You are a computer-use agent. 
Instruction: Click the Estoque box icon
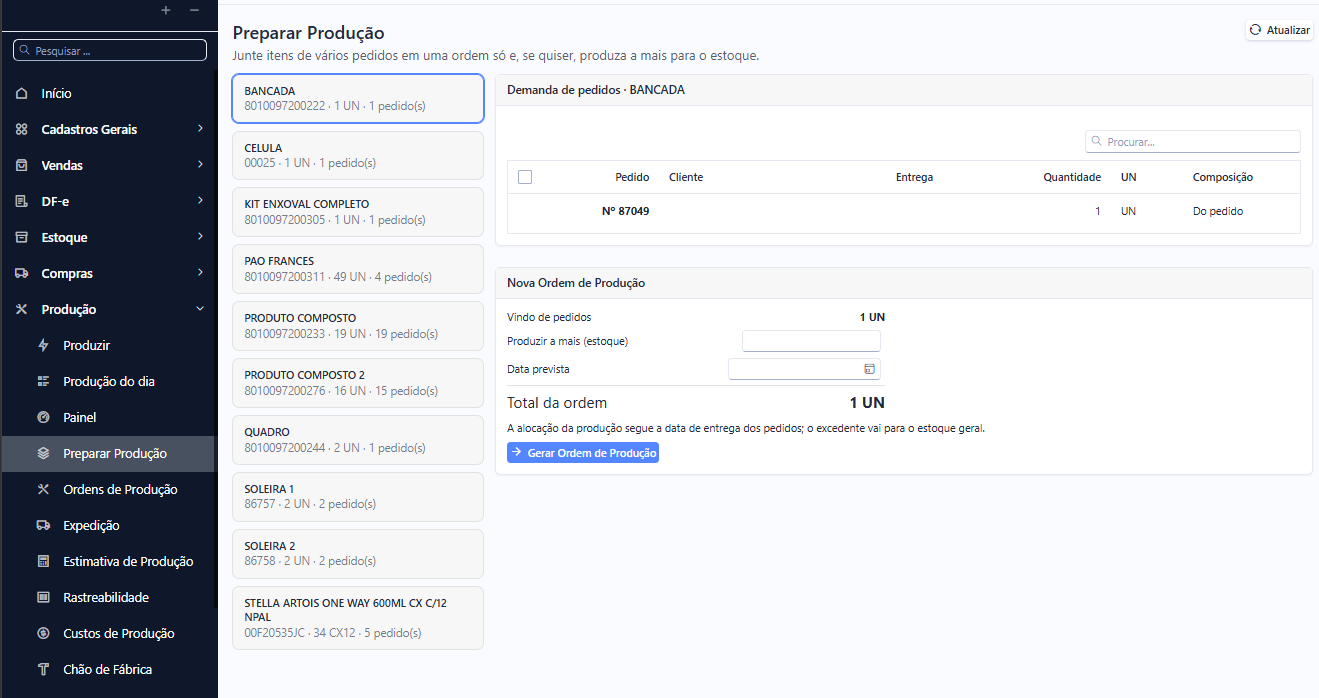click(22, 237)
